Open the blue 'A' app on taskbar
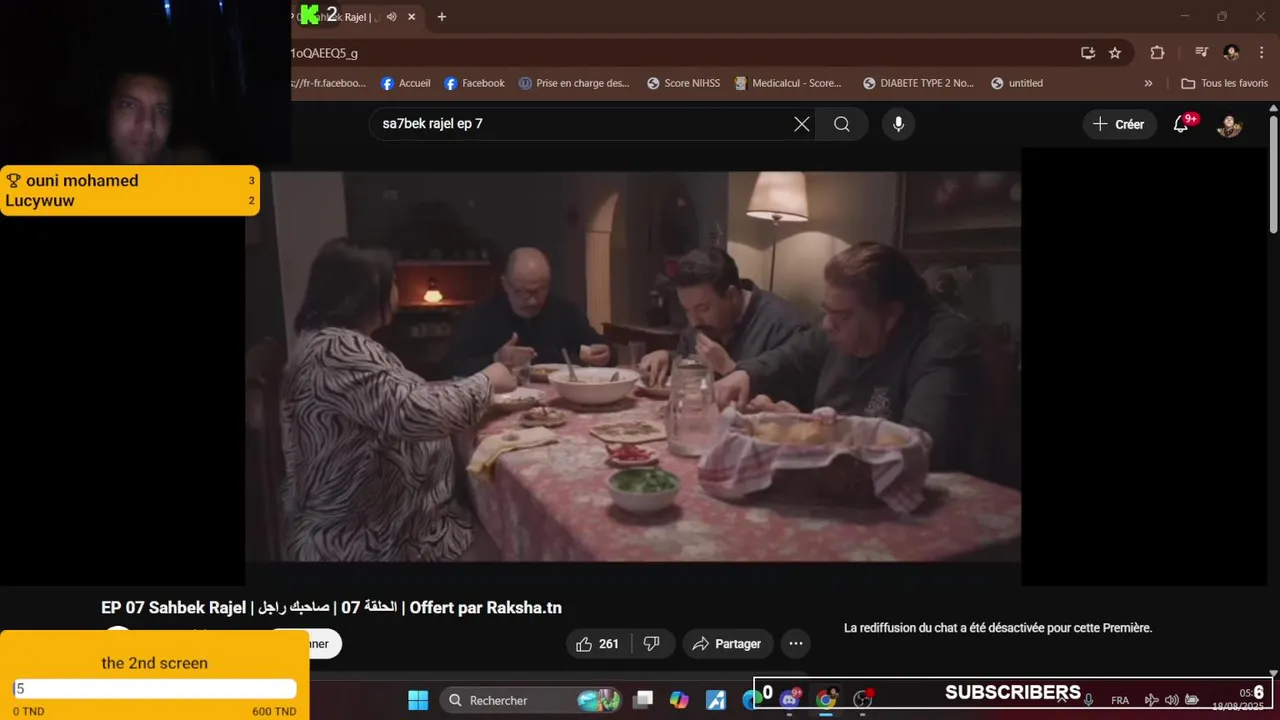The image size is (1280, 720). click(716, 700)
